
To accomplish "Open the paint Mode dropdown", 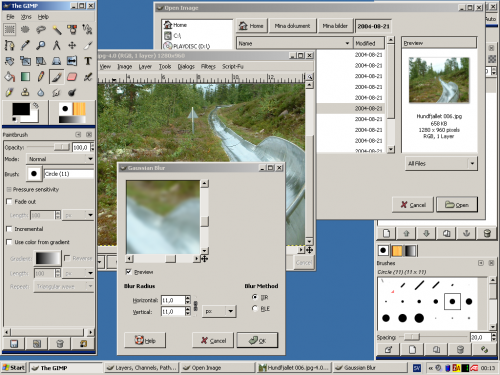I will pyautogui.click(x=60, y=159).
